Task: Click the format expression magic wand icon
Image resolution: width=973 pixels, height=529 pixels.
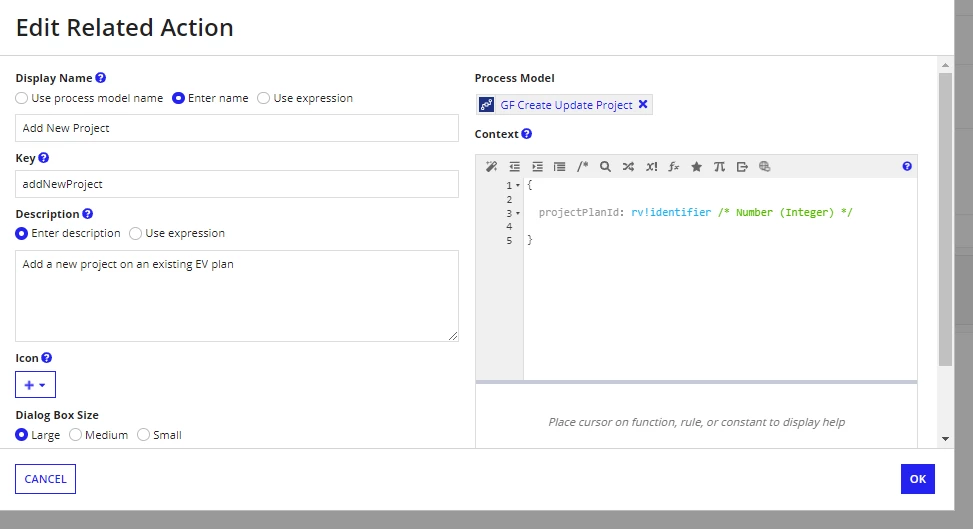Action: pos(491,166)
